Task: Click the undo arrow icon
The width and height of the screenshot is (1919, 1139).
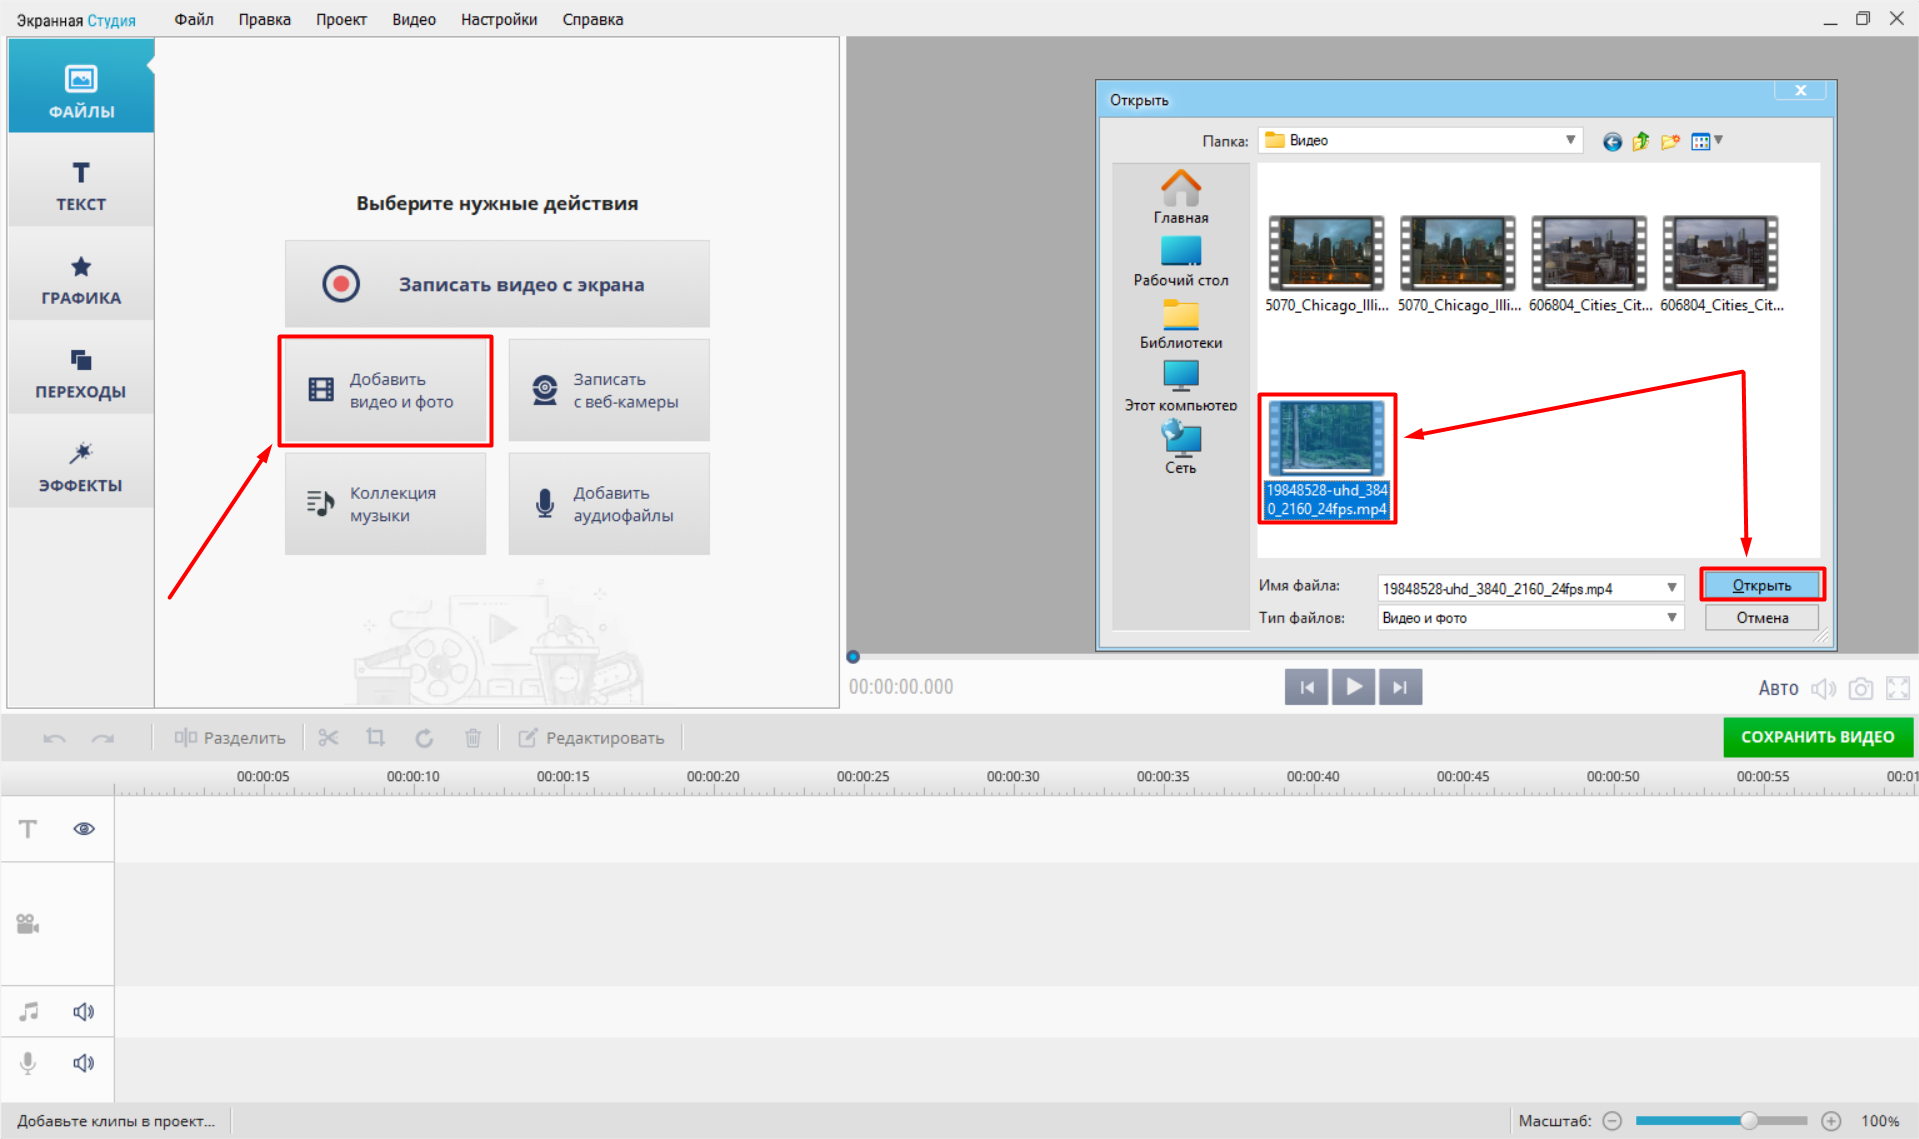Action: click(55, 738)
